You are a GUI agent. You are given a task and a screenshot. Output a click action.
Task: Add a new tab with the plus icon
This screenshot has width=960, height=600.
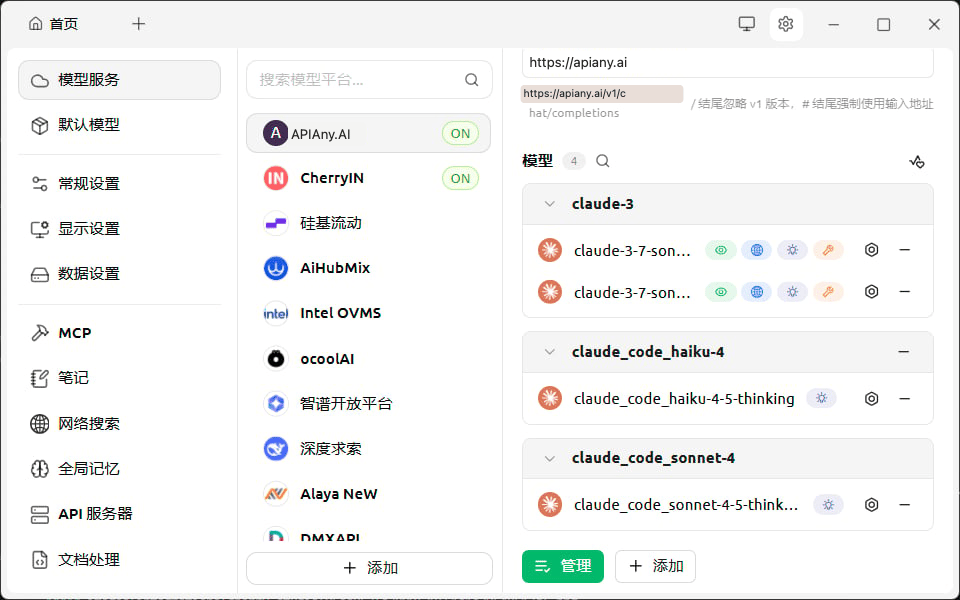tap(139, 24)
